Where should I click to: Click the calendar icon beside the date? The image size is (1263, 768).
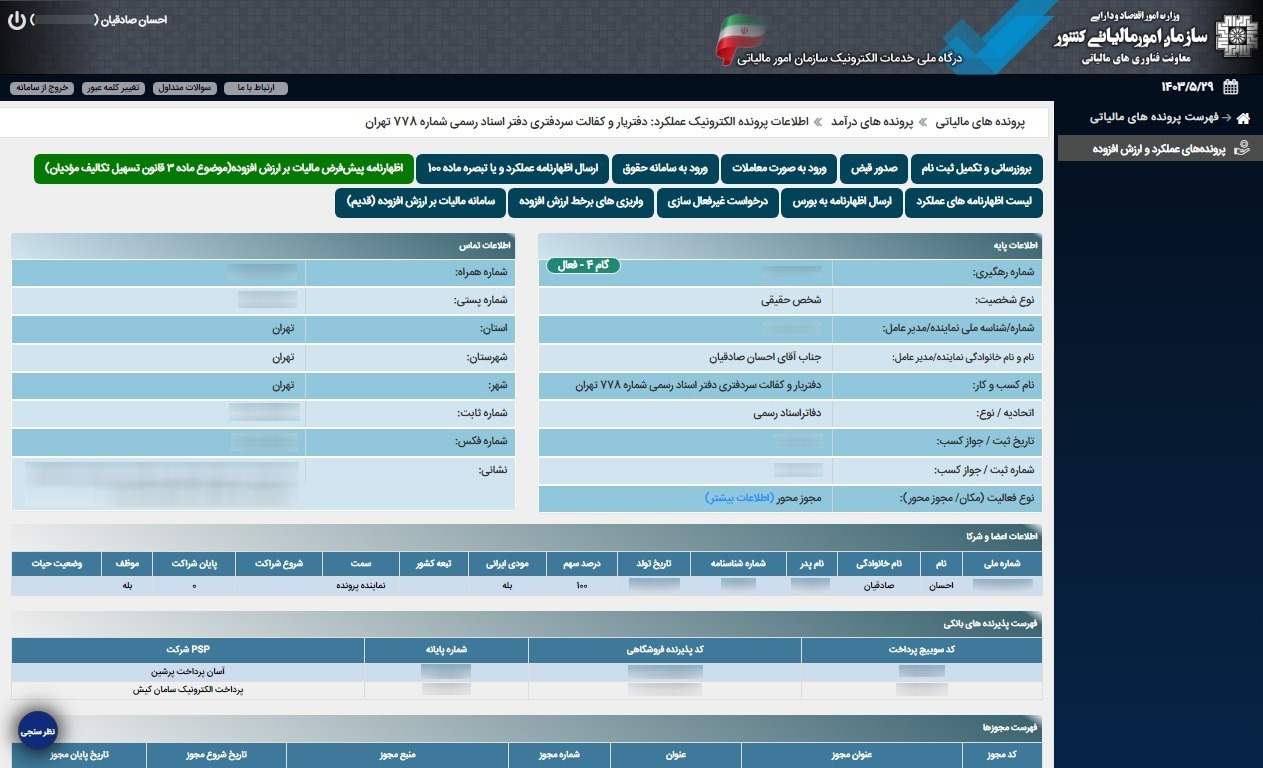pyautogui.click(x=1230, y=87)
